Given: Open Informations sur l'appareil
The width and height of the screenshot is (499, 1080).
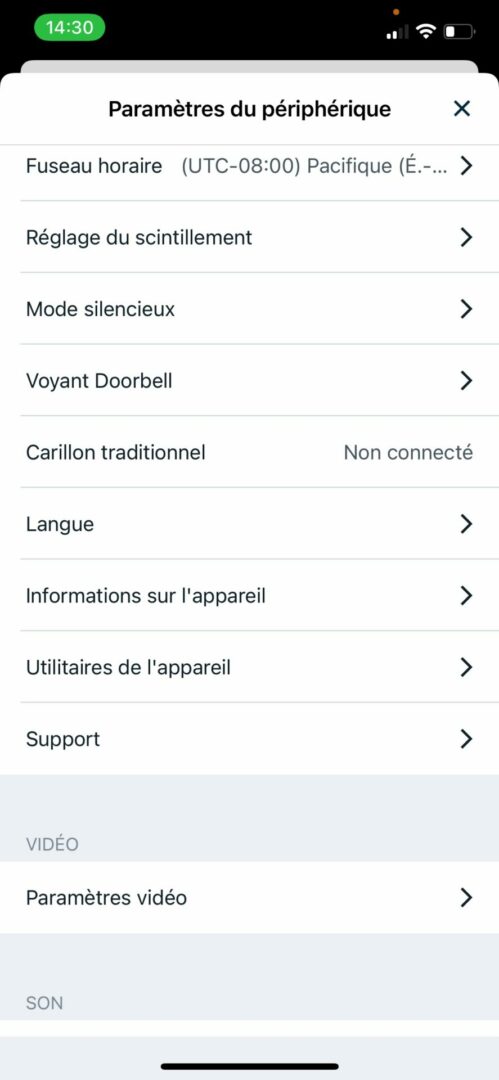Looking at the screenshot, I should click(250, 596).
